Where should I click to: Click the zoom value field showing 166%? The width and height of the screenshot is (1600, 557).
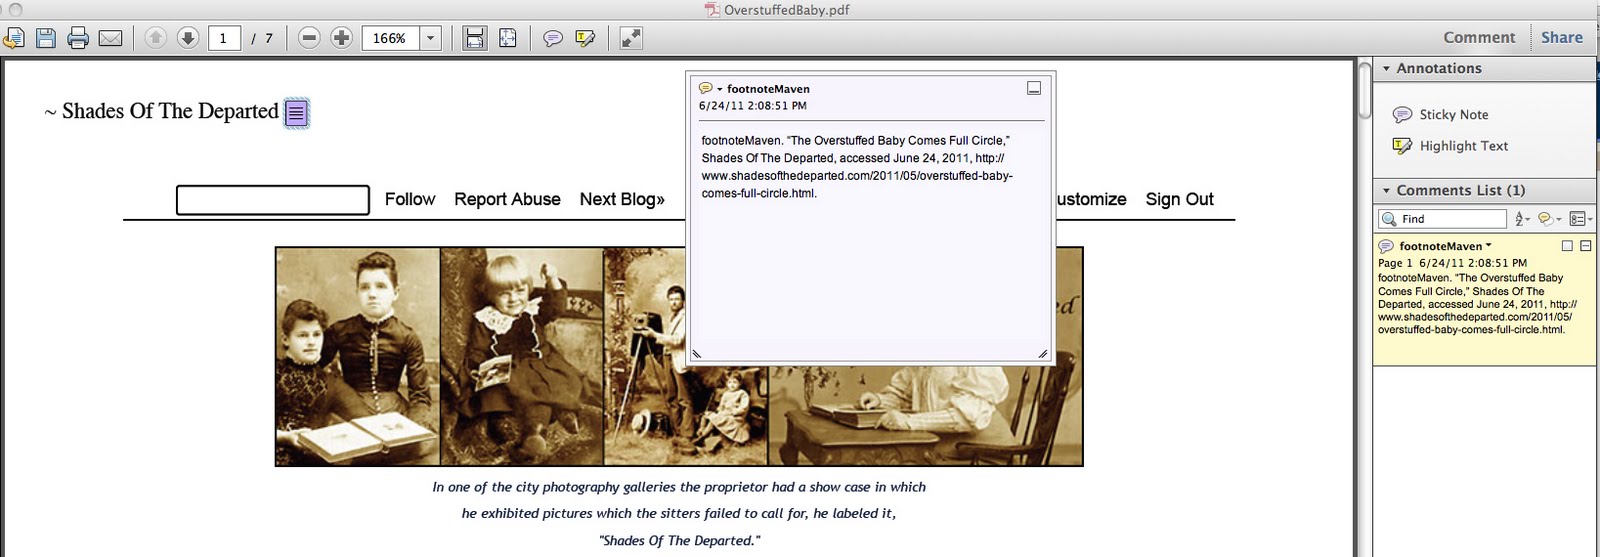click(390, 38)
